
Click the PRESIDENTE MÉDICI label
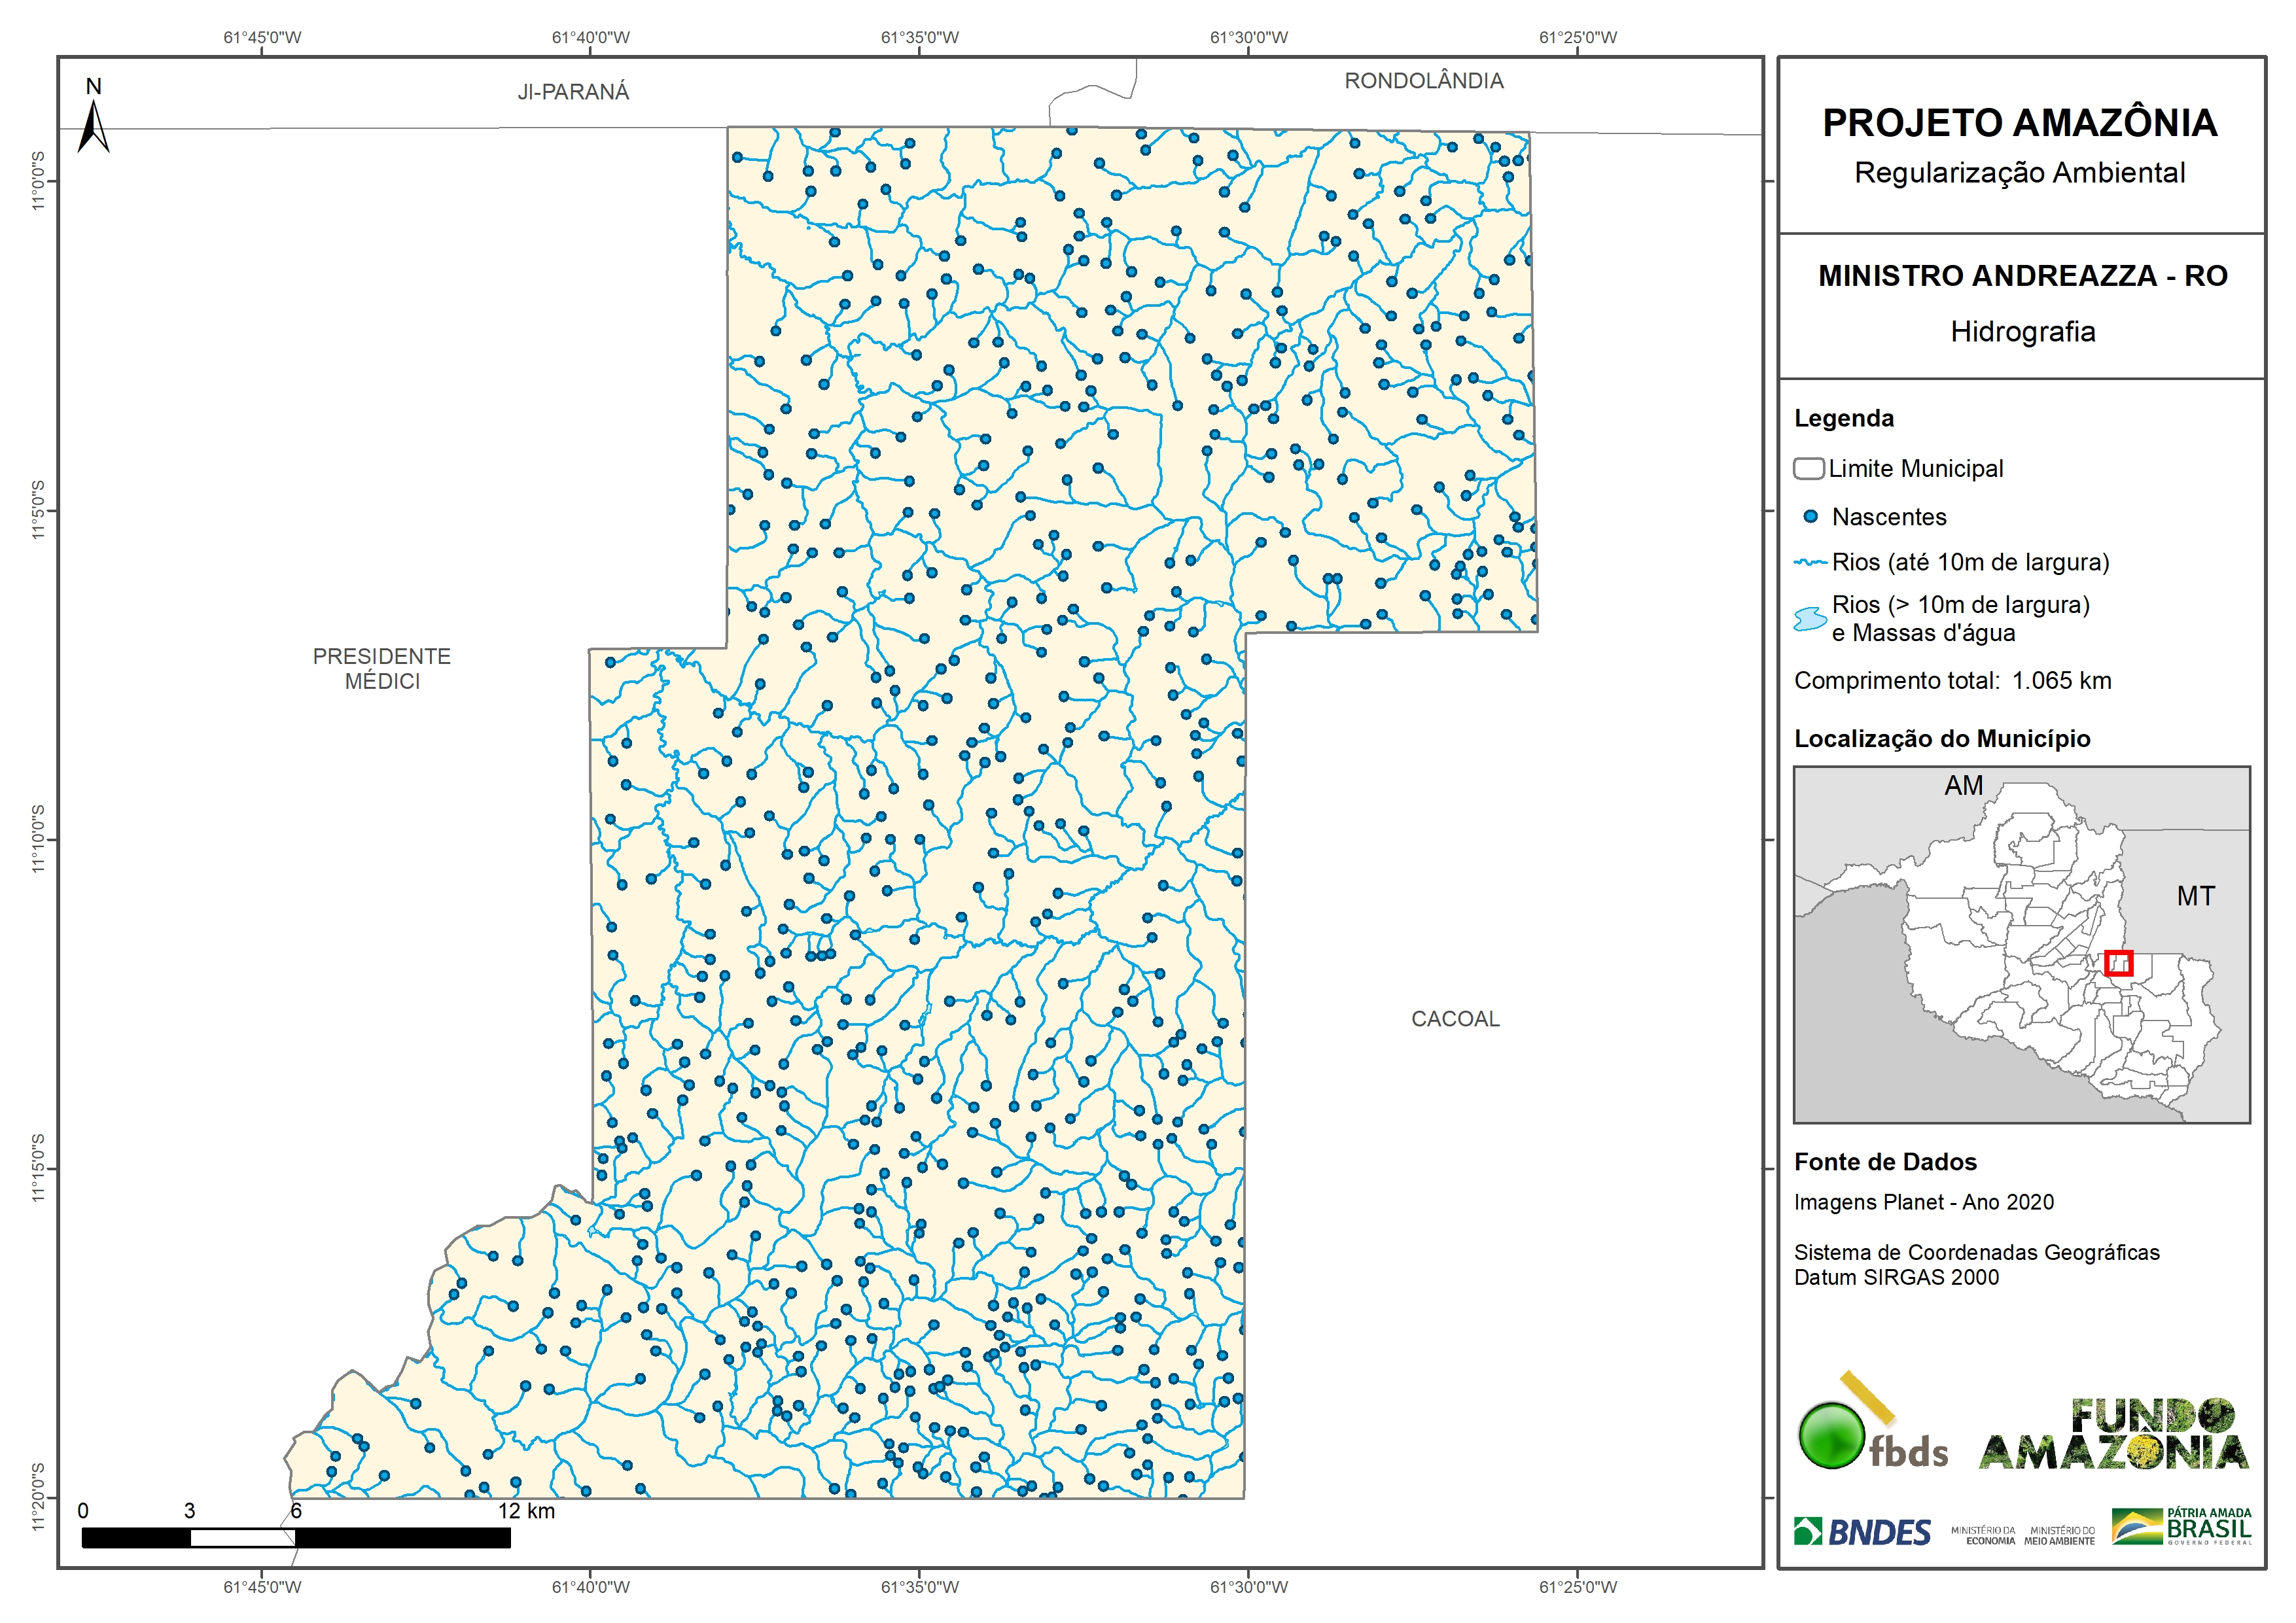coord(382,668)
